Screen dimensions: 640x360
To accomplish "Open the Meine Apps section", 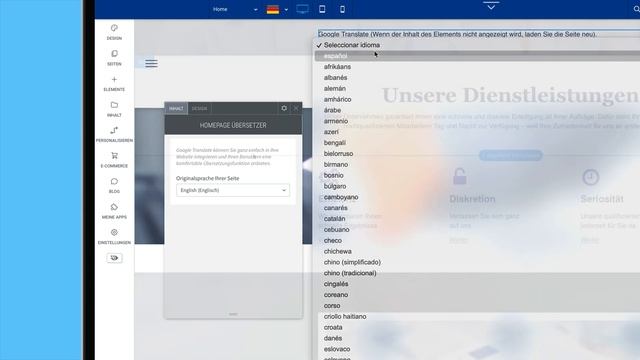I will pos(114,211).
